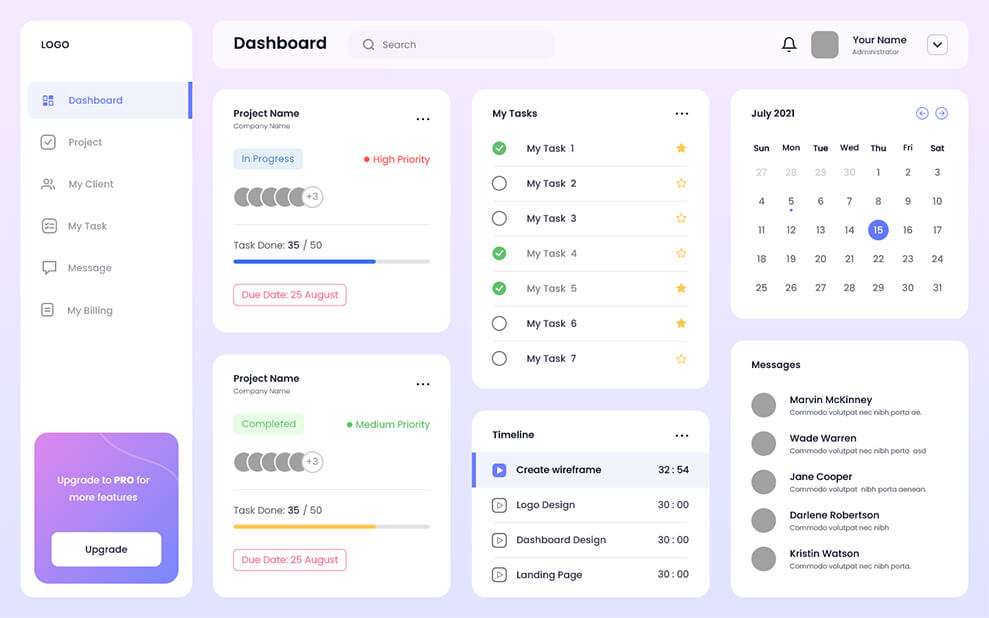Uncheck the completed My Task 4
989x618 pixels.
click(499, 253)
